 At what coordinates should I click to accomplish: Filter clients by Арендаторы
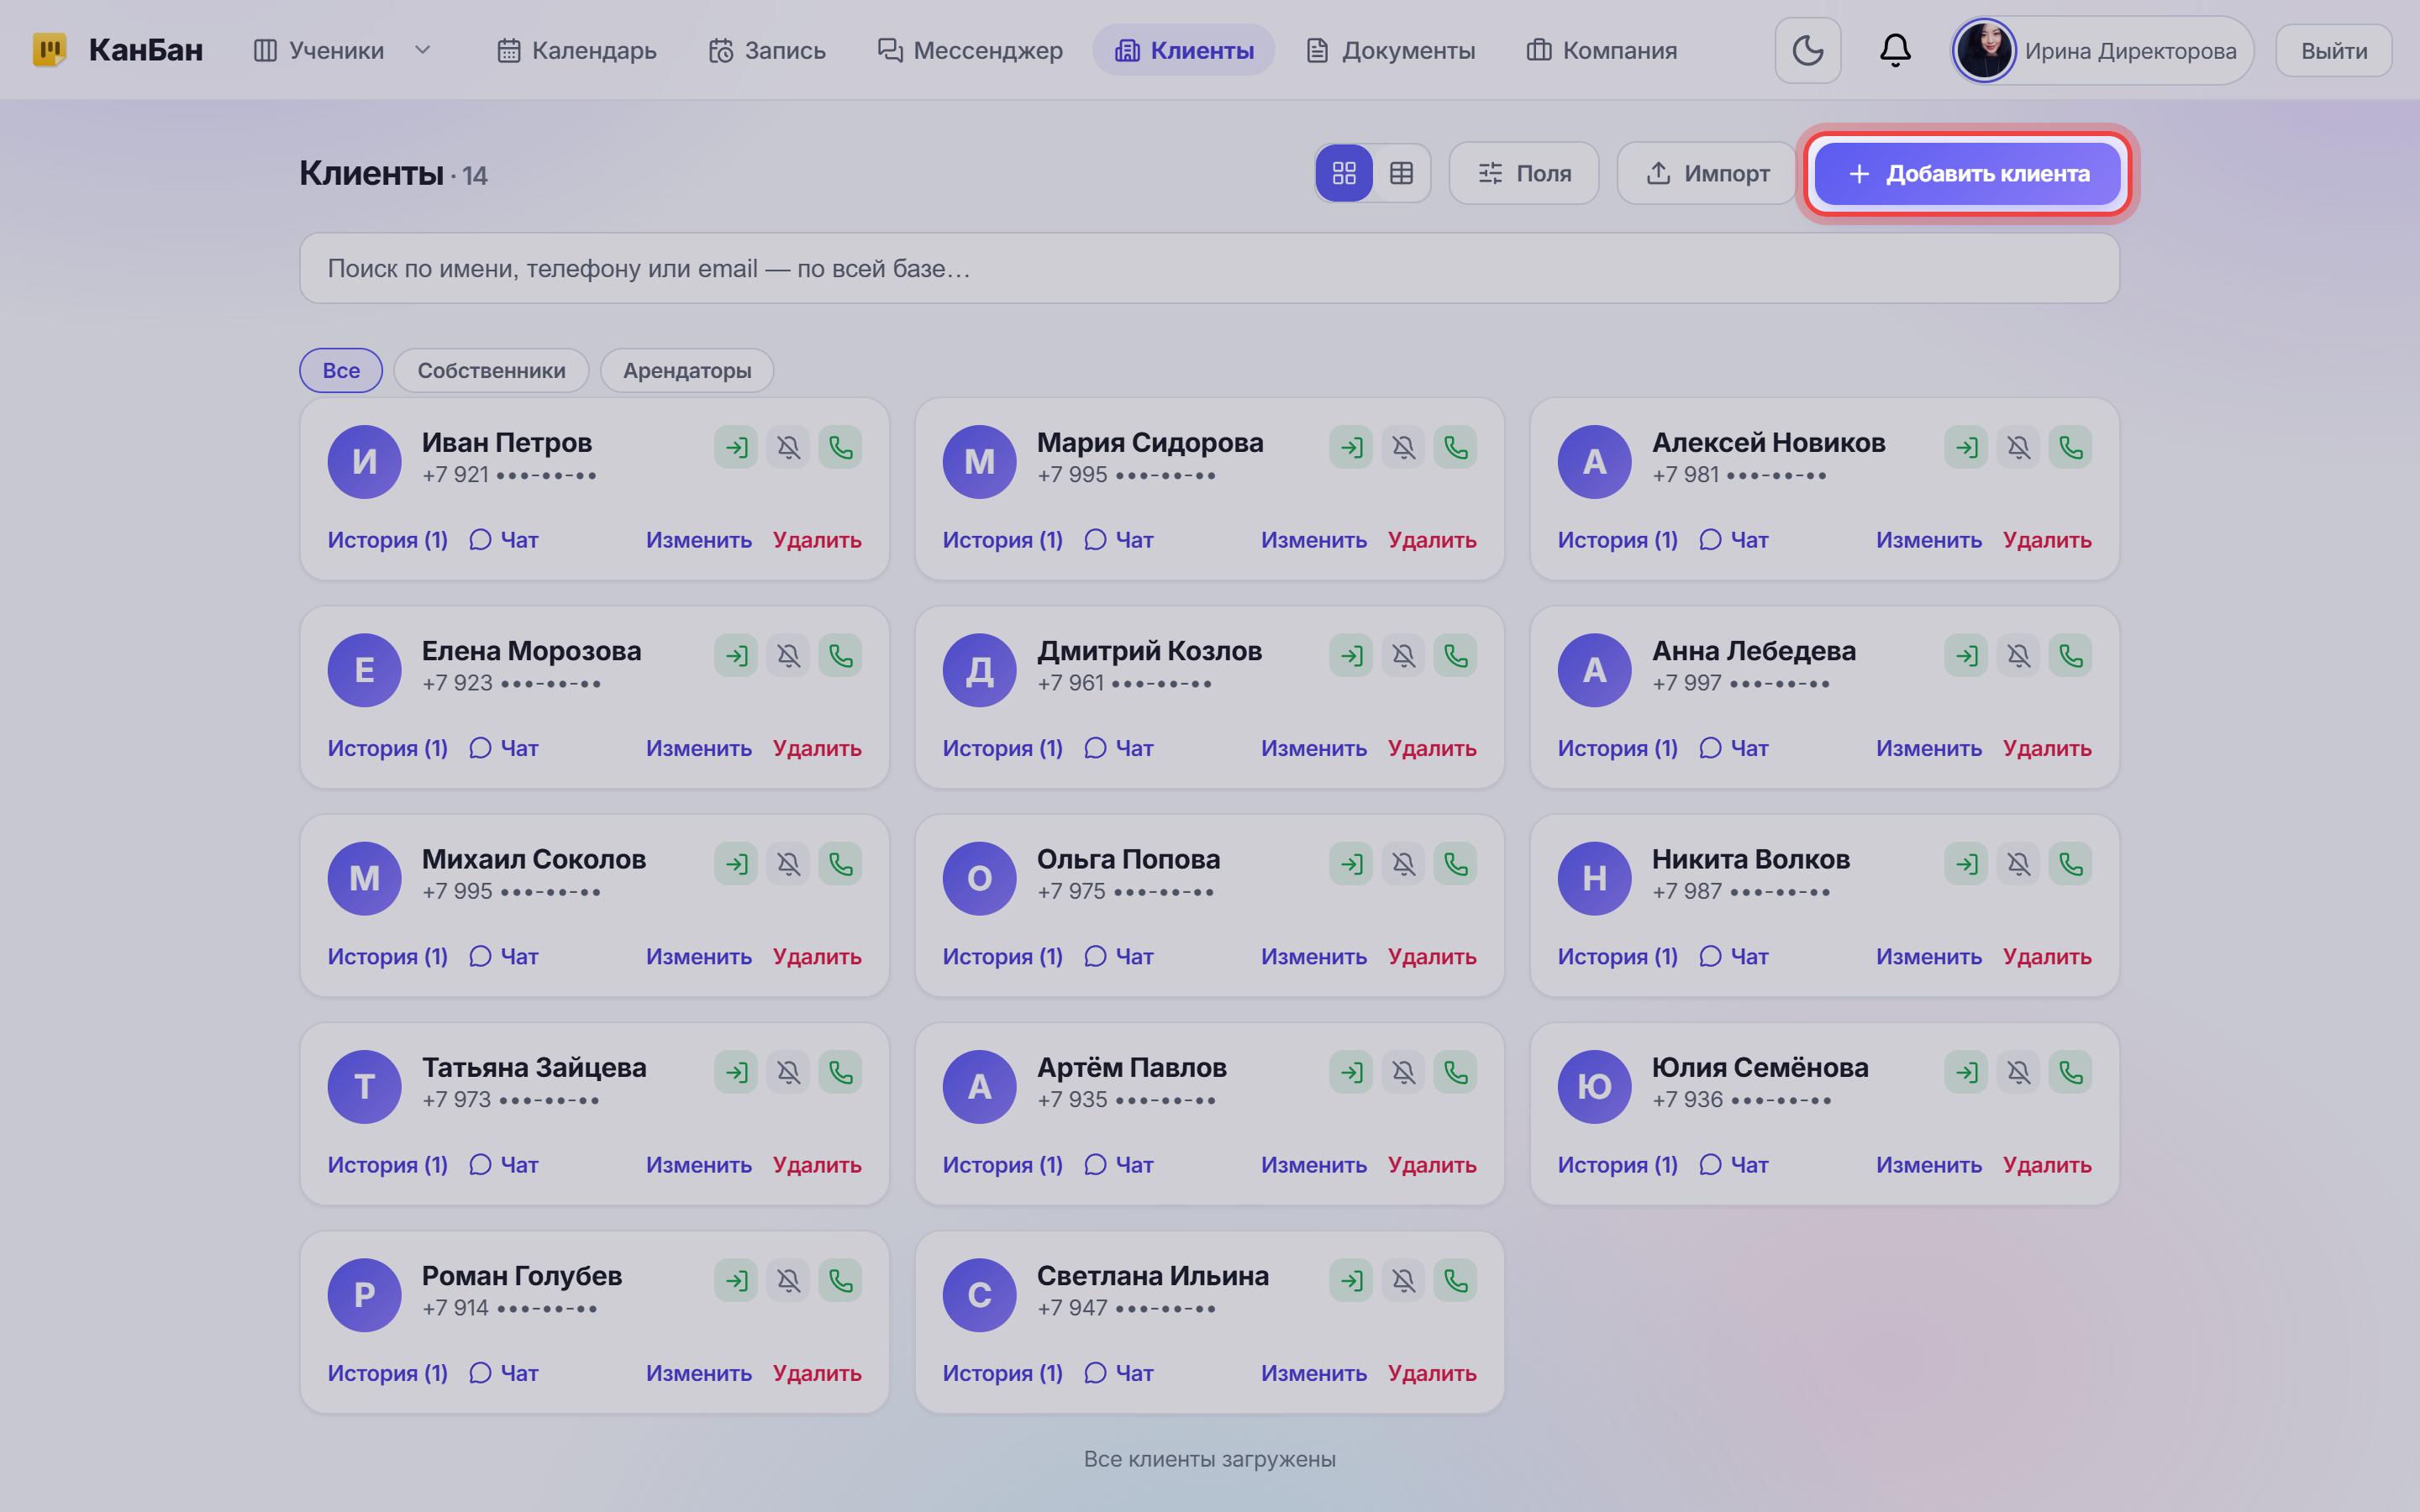click(687, 370)
